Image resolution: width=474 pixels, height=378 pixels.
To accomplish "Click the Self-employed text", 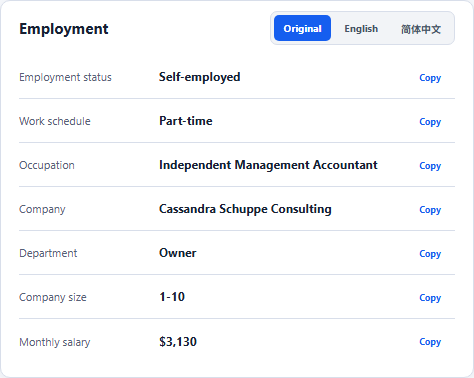I will 199,77.
